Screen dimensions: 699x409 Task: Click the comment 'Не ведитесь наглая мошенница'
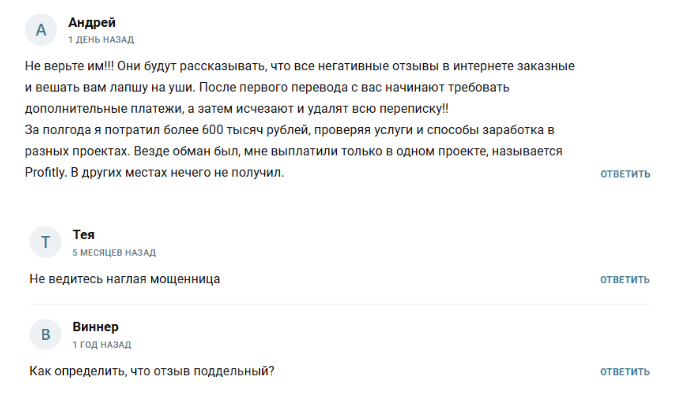click(125, 279)
